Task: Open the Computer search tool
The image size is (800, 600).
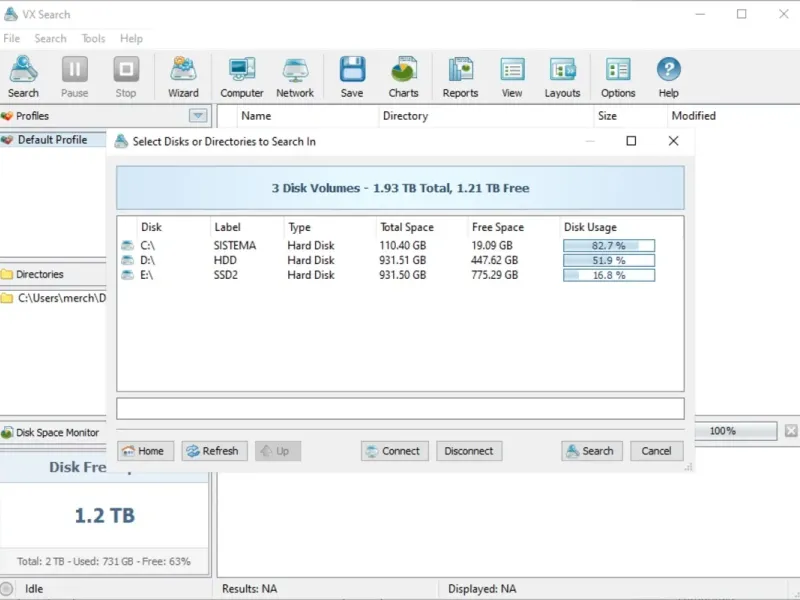Action: [242, 77]
